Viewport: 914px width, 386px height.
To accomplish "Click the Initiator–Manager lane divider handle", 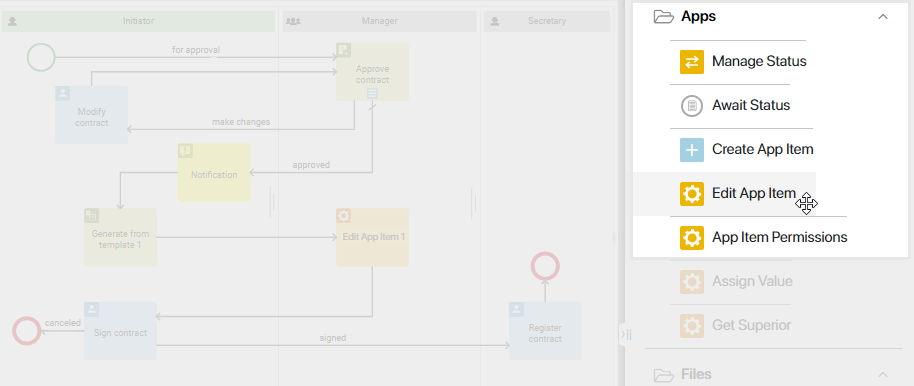I will 272,202.
